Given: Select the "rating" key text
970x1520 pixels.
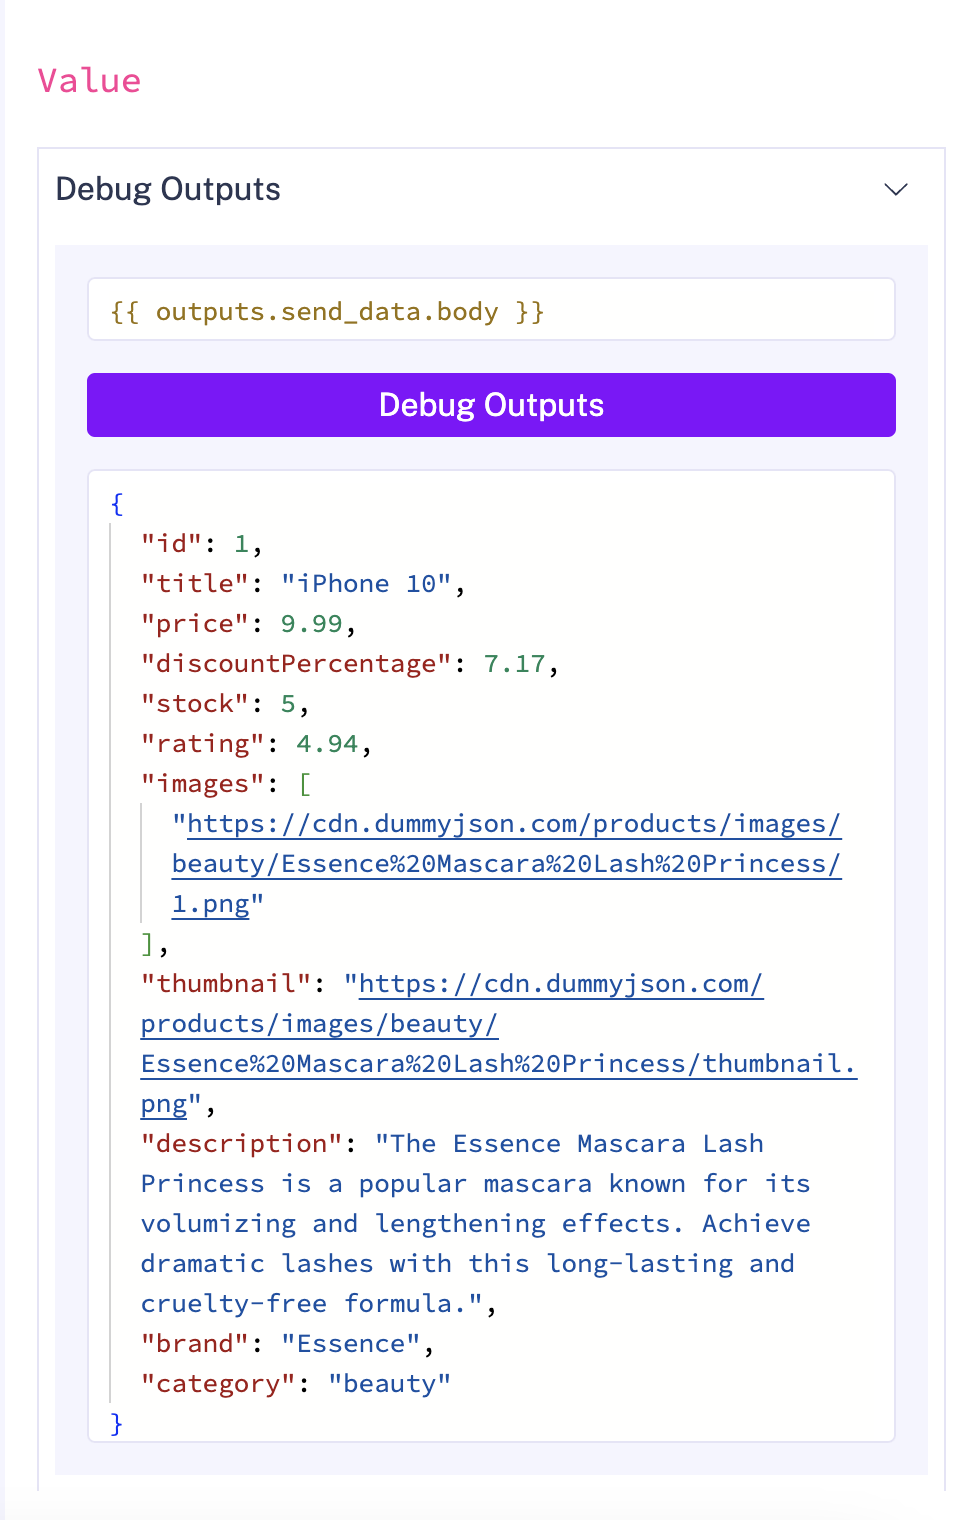Looking at the screenshot, I should point(202,743).
